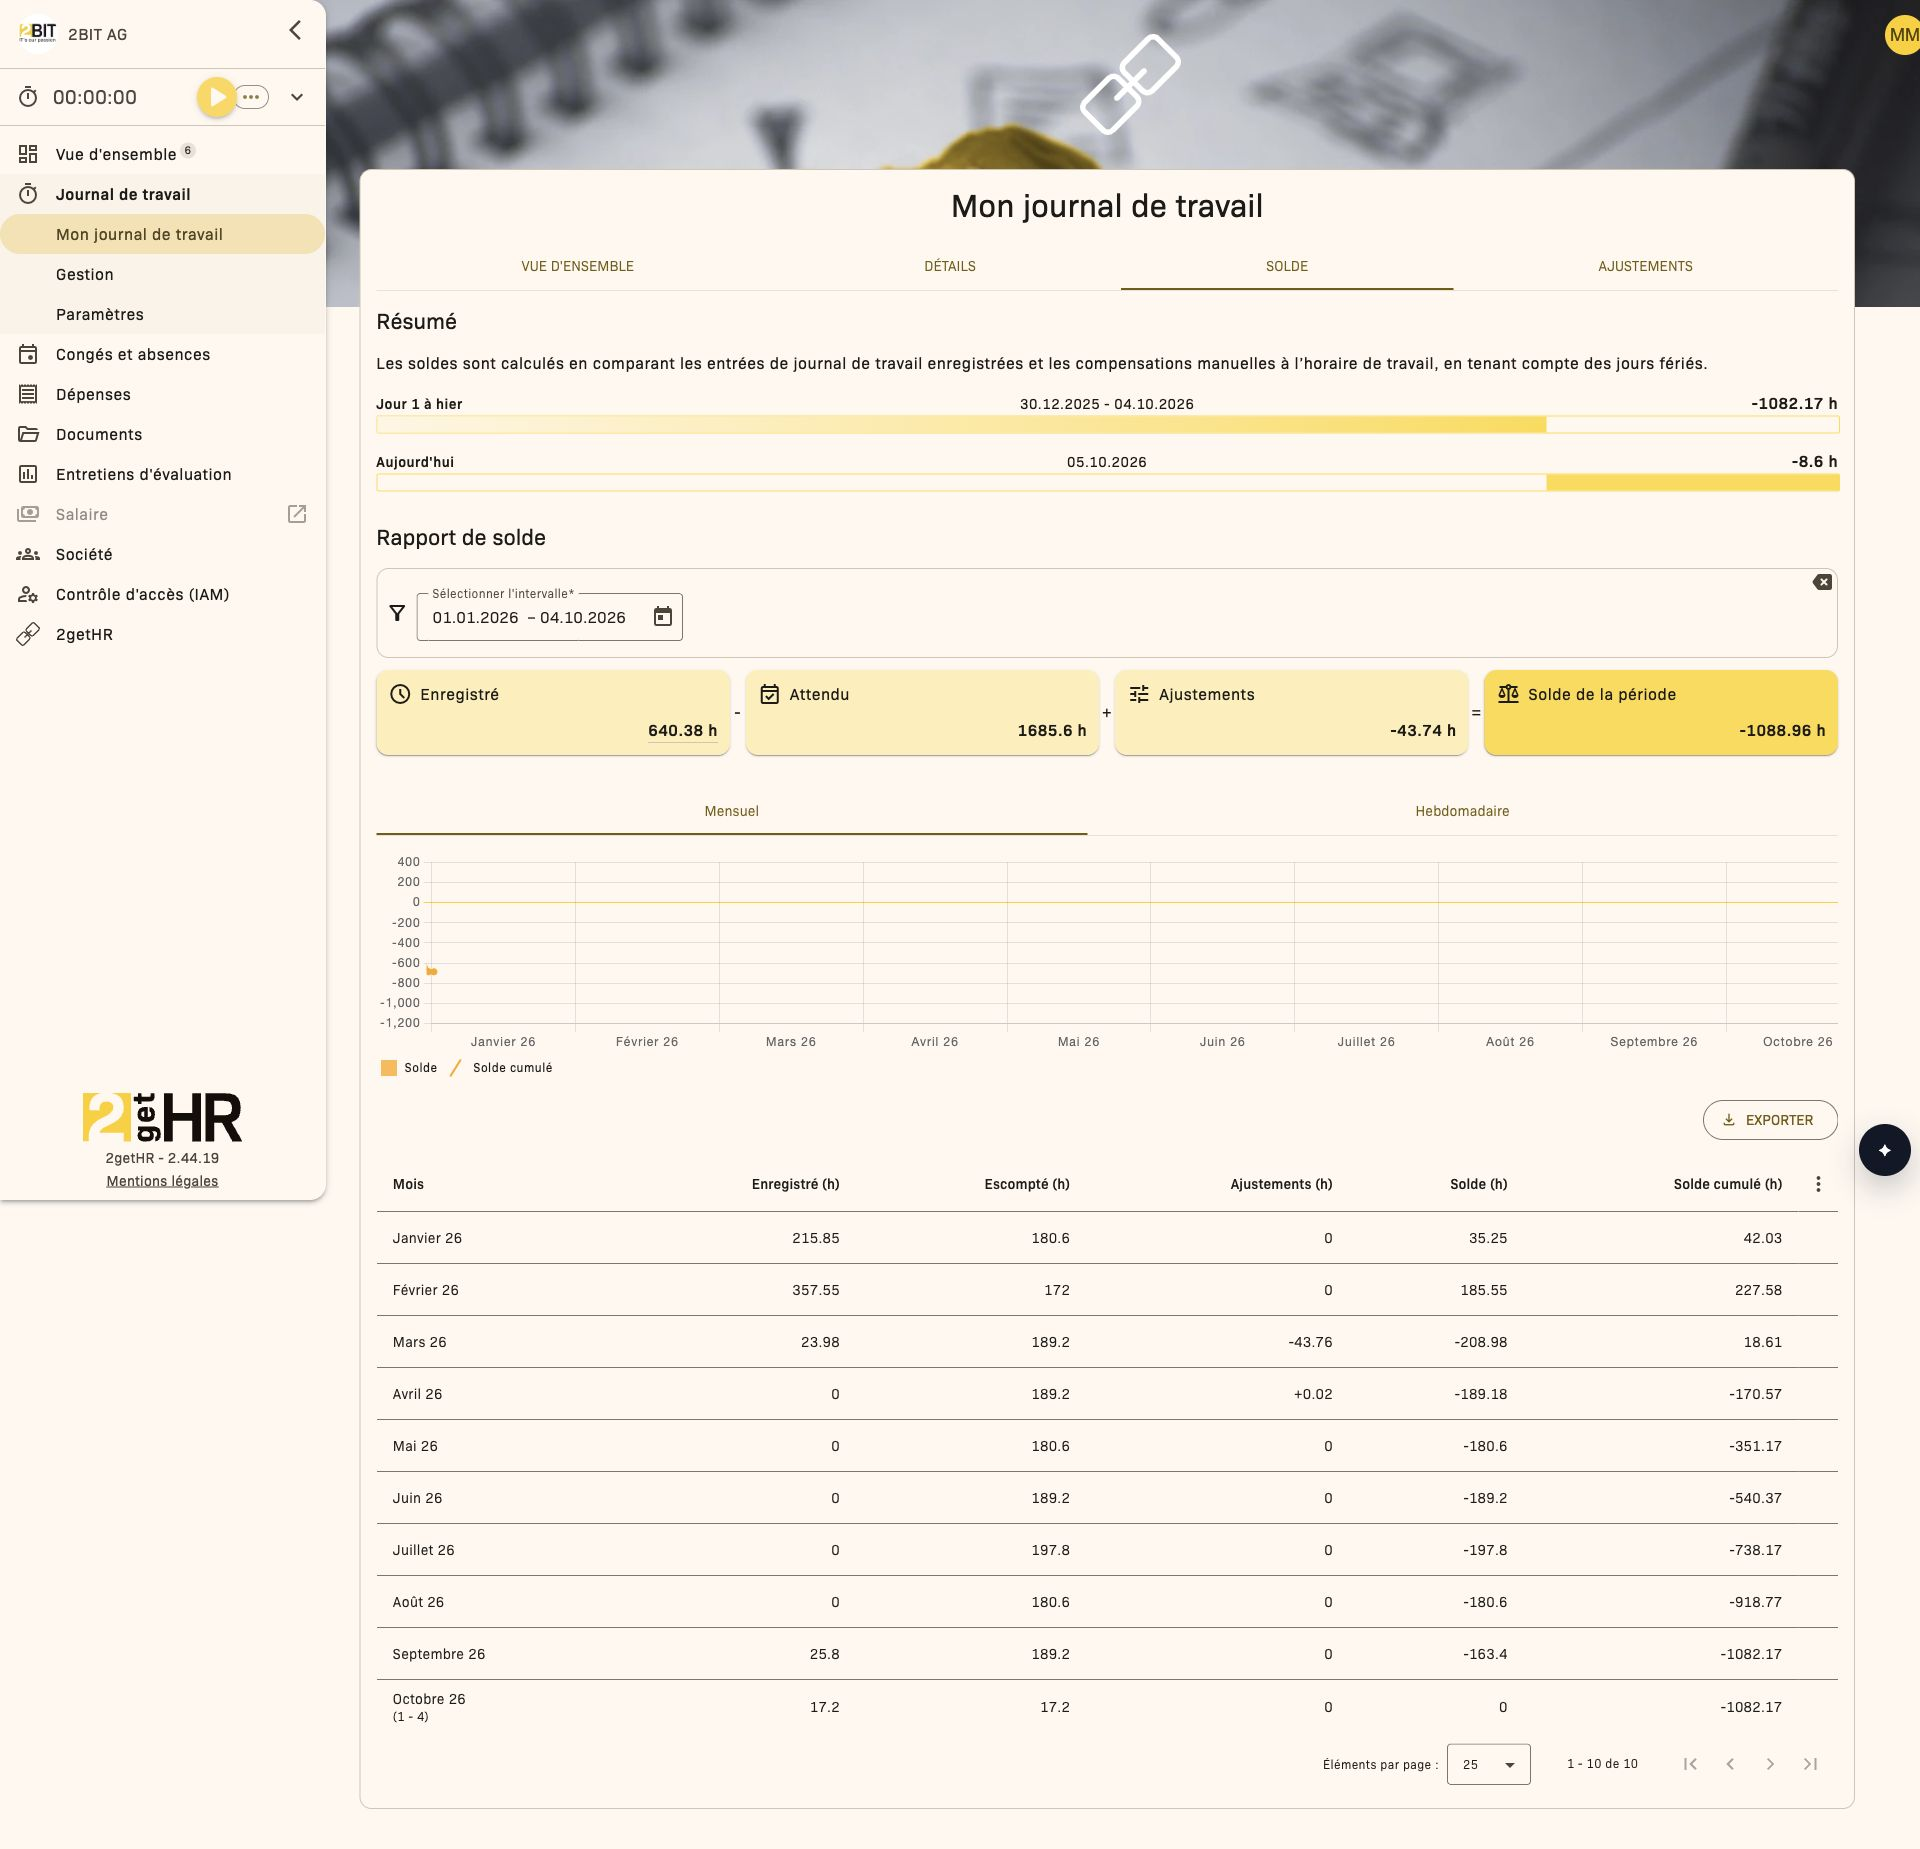
Task: Open table column options three-dot menu
Action: (x=1818, y=1184)
